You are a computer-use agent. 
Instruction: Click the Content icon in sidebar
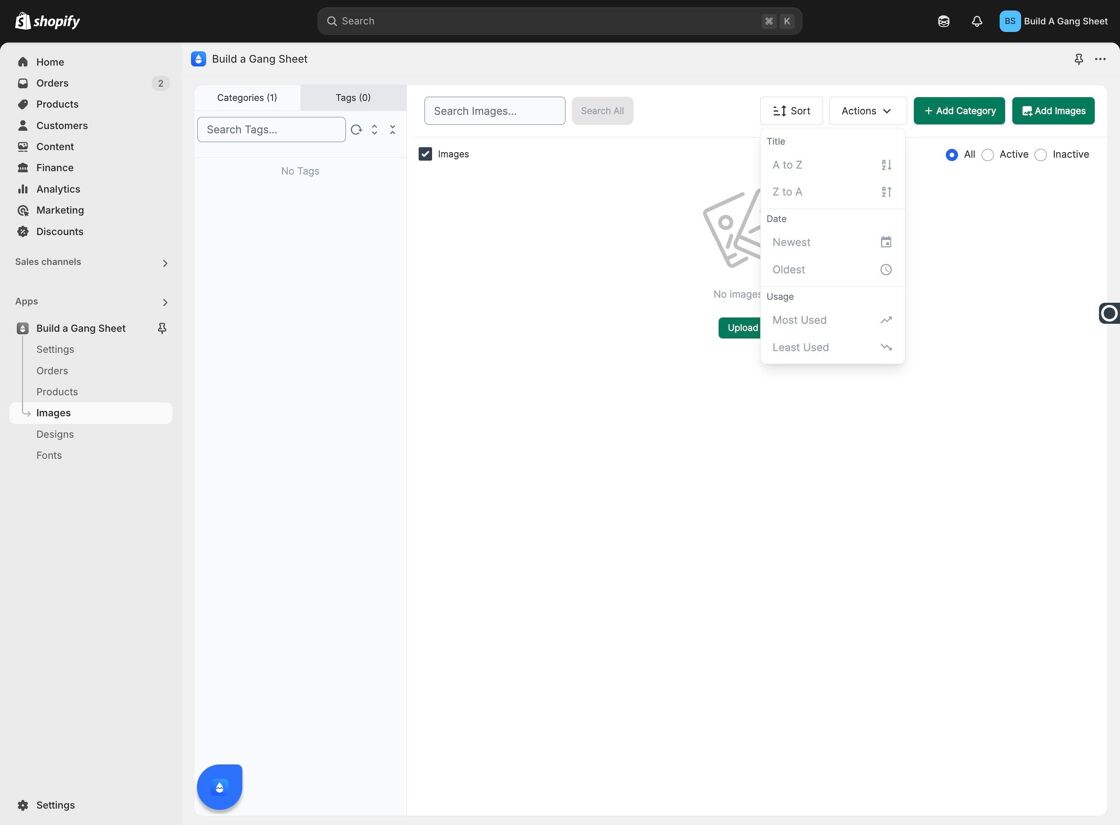pos(23,146)
